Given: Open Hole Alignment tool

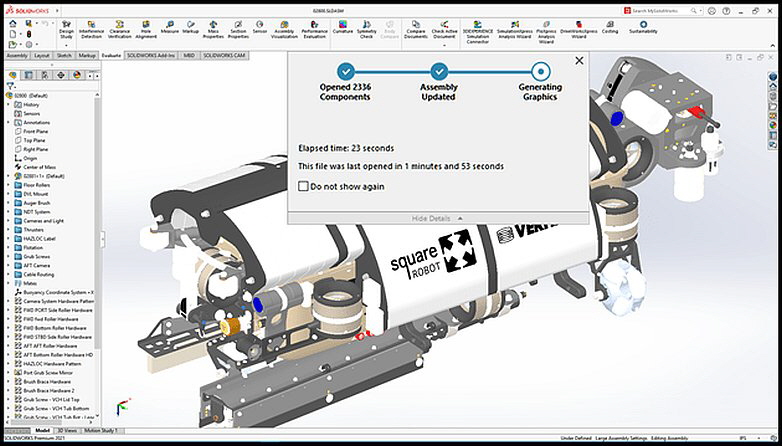Looking at the screenshot, I should 146,29.
